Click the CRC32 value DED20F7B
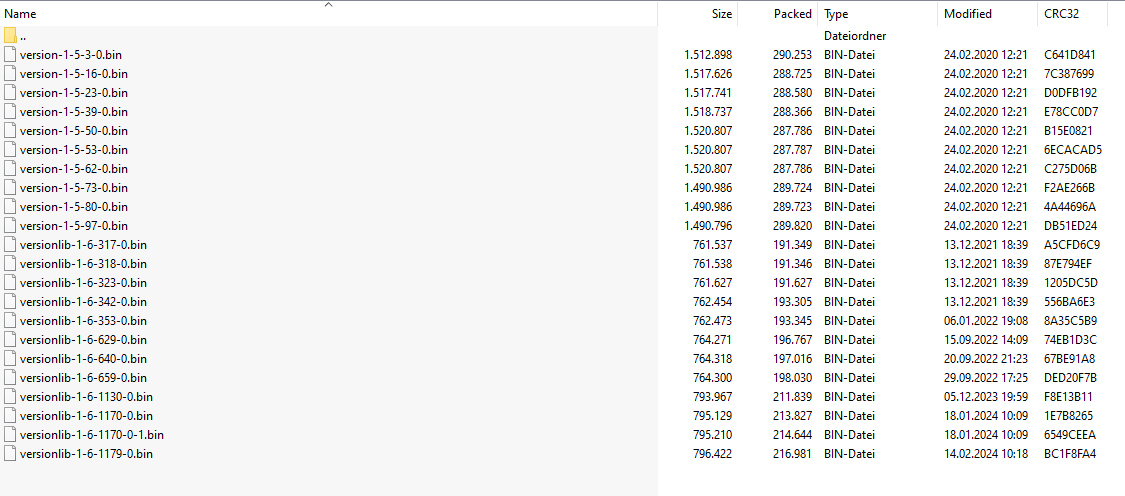Viewport: 1125px width, 496px height. 1070,378
